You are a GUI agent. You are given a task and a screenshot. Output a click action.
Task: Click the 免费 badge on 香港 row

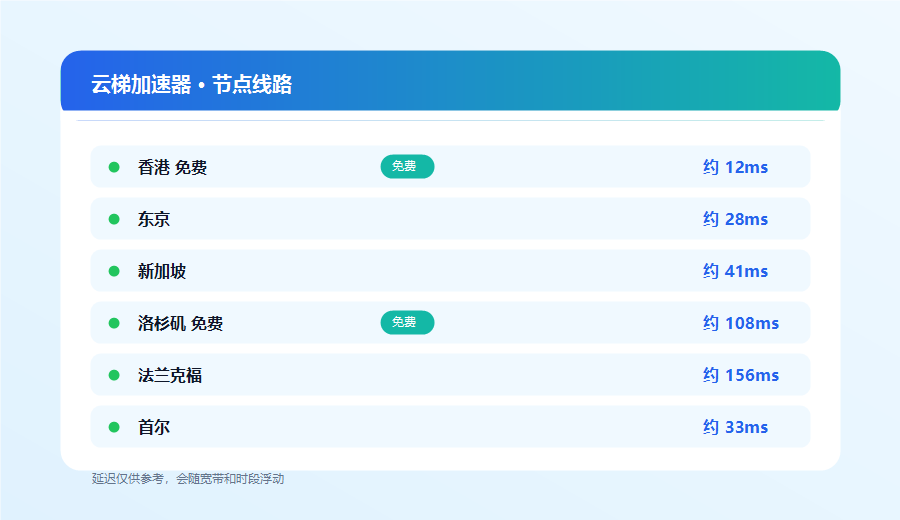point(408,166)
